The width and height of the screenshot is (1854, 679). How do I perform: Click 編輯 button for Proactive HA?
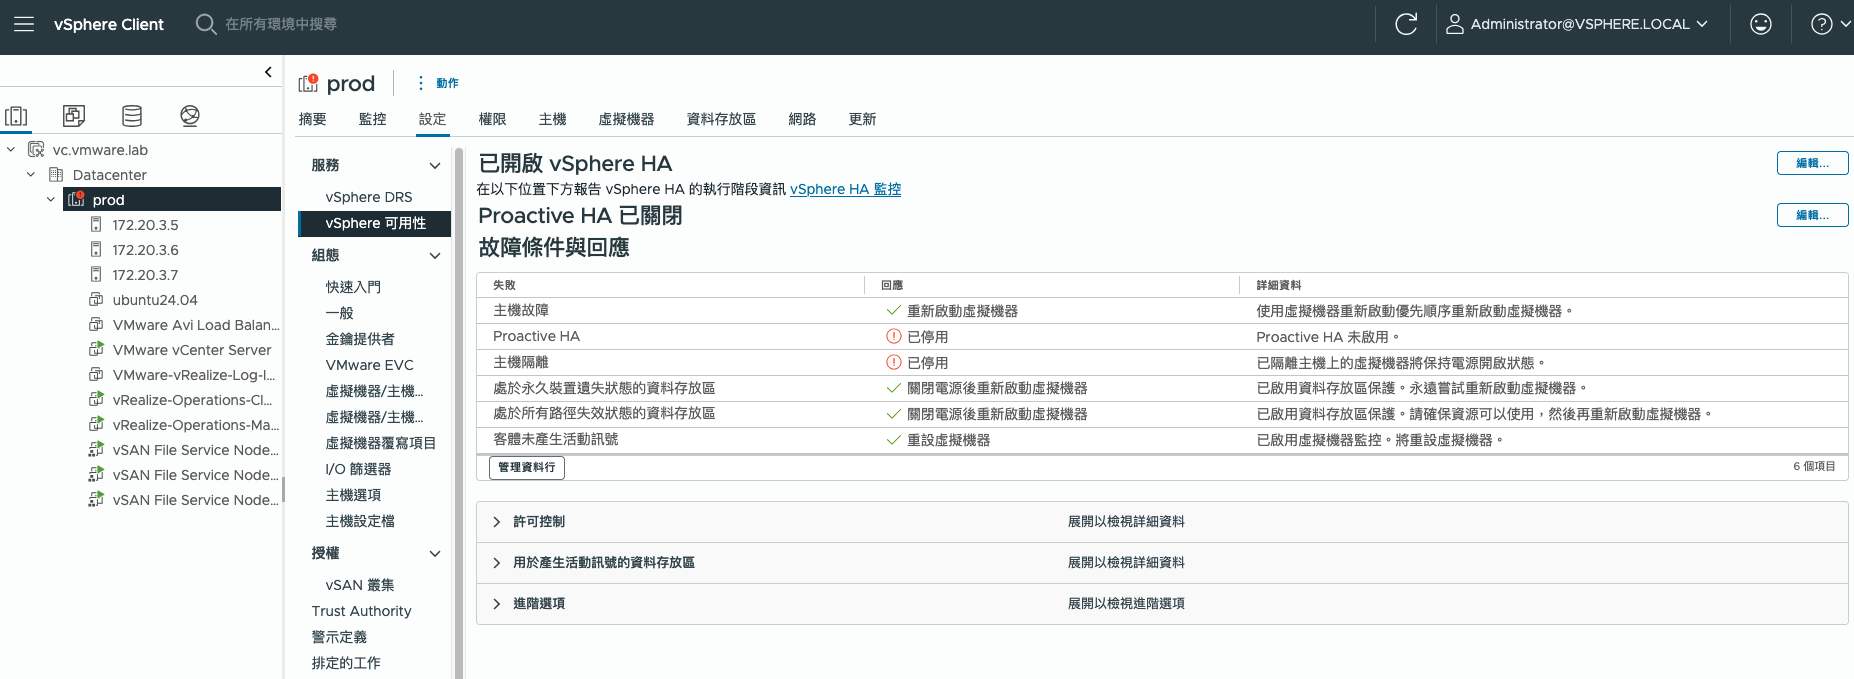(1812, 215)
